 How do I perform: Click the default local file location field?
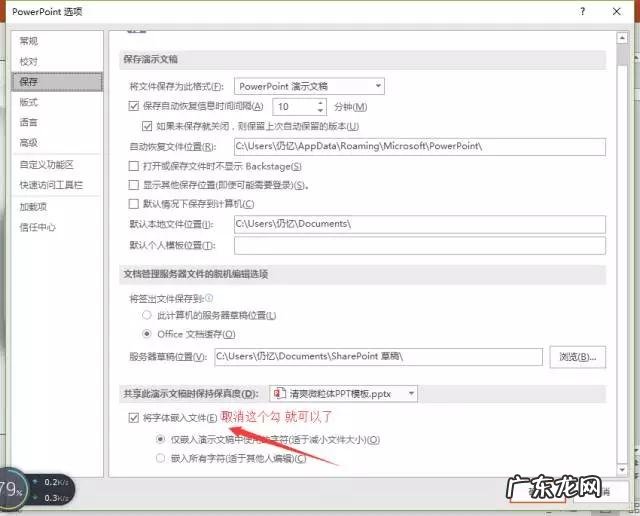tap(420, 224)
